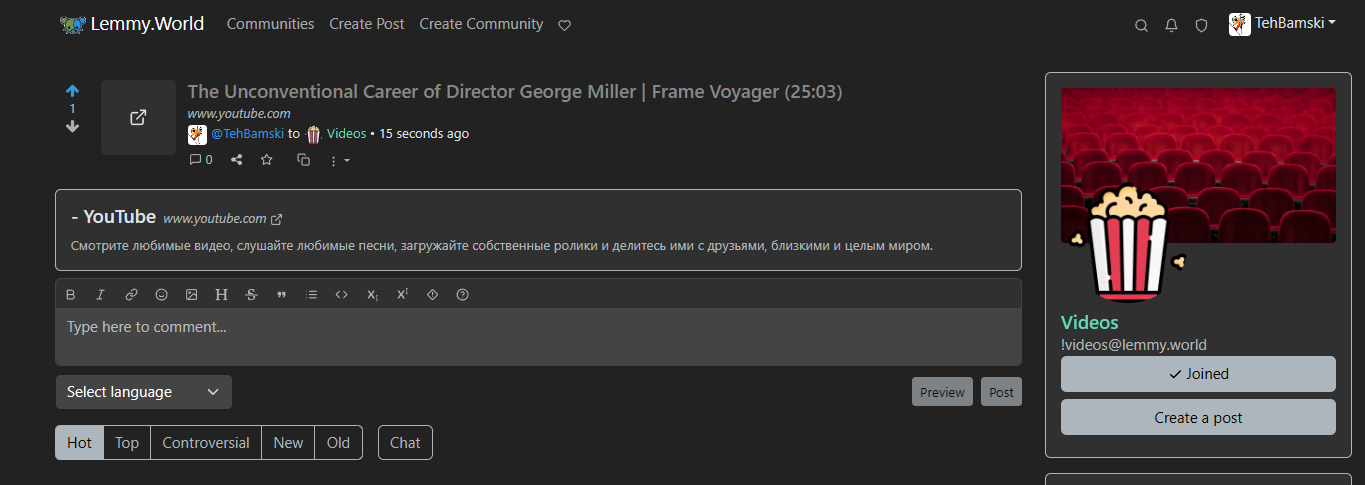Sort comments by Controversial

pyautogui.click(x=206, y=443)
